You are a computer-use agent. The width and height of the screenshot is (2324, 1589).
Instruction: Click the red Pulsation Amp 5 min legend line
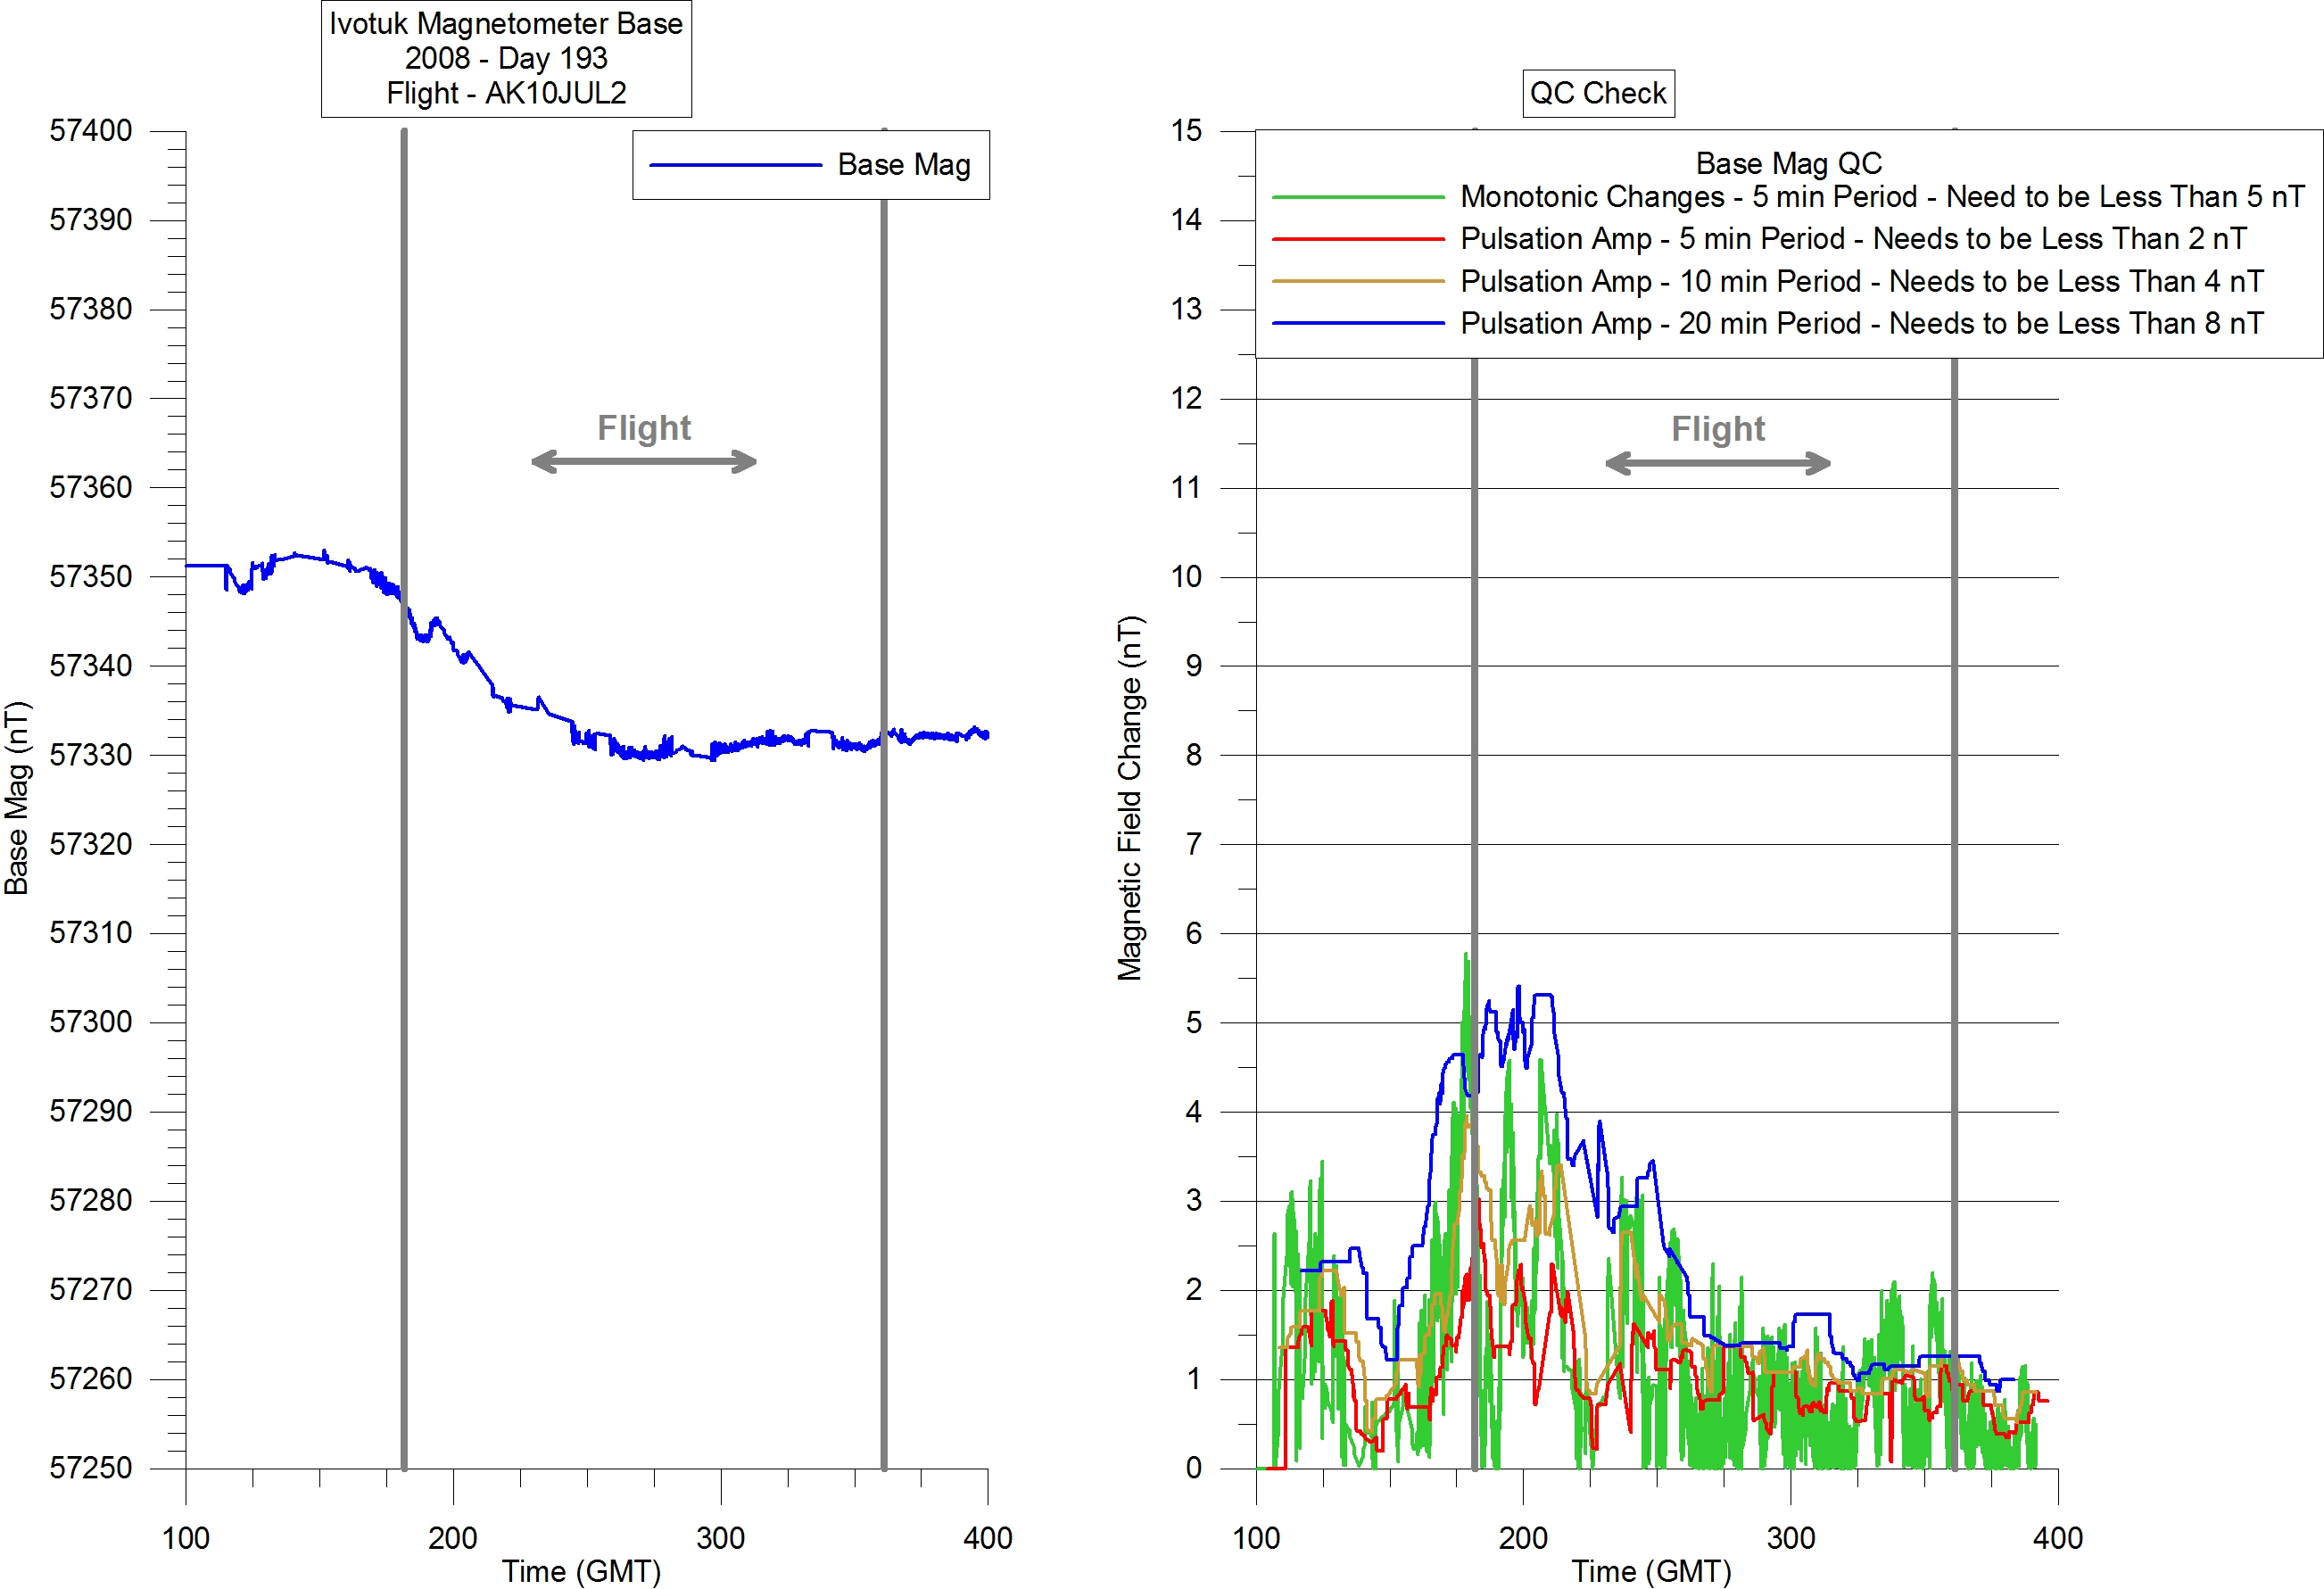[x=1357, y=239]
